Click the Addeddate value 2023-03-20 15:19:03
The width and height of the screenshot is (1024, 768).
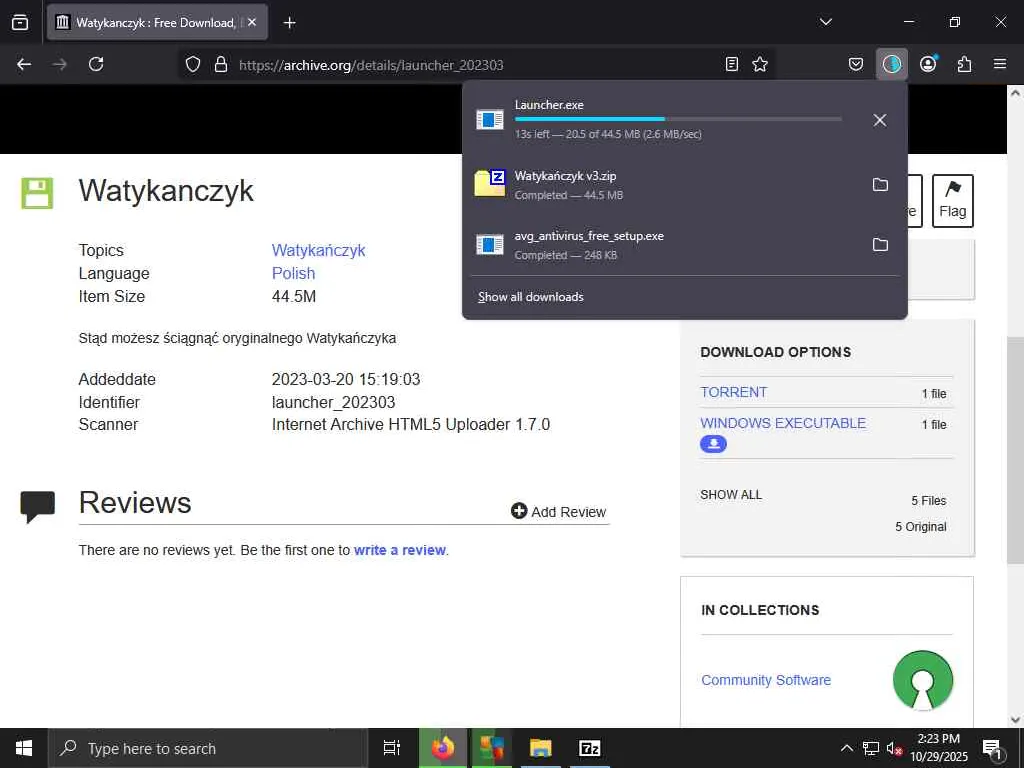346,379
